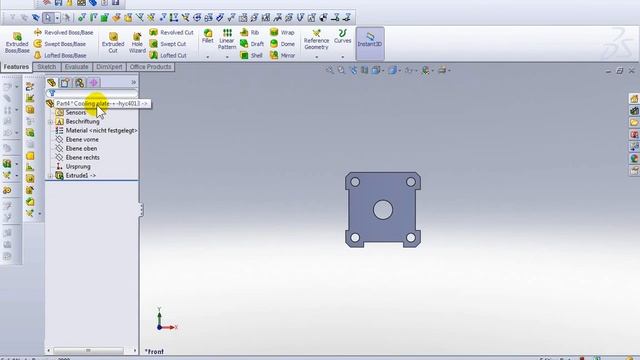This screenshot has width=640, height=360.
Task: Click the feature tree horizontal scrollbar
Action: click(88, 351)
